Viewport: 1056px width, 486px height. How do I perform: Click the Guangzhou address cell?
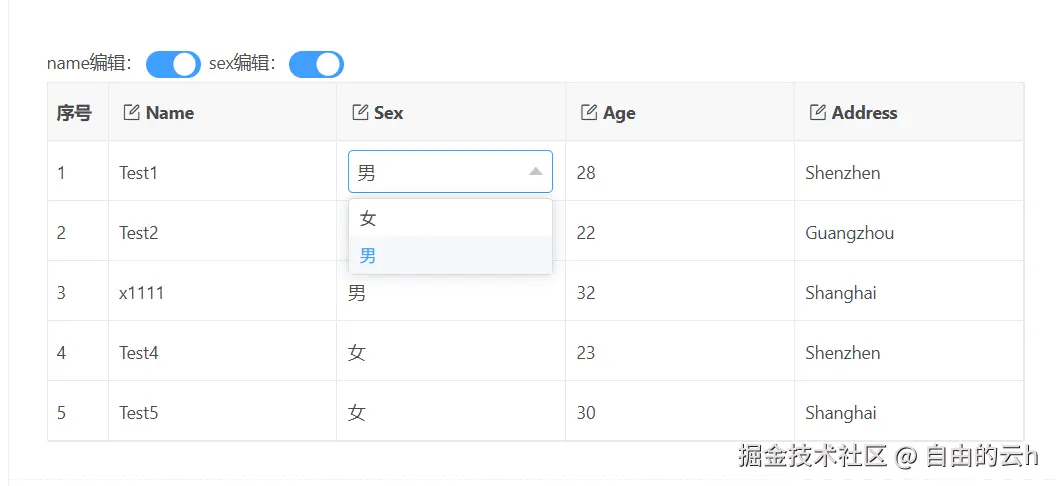click(x=909, y=231)
